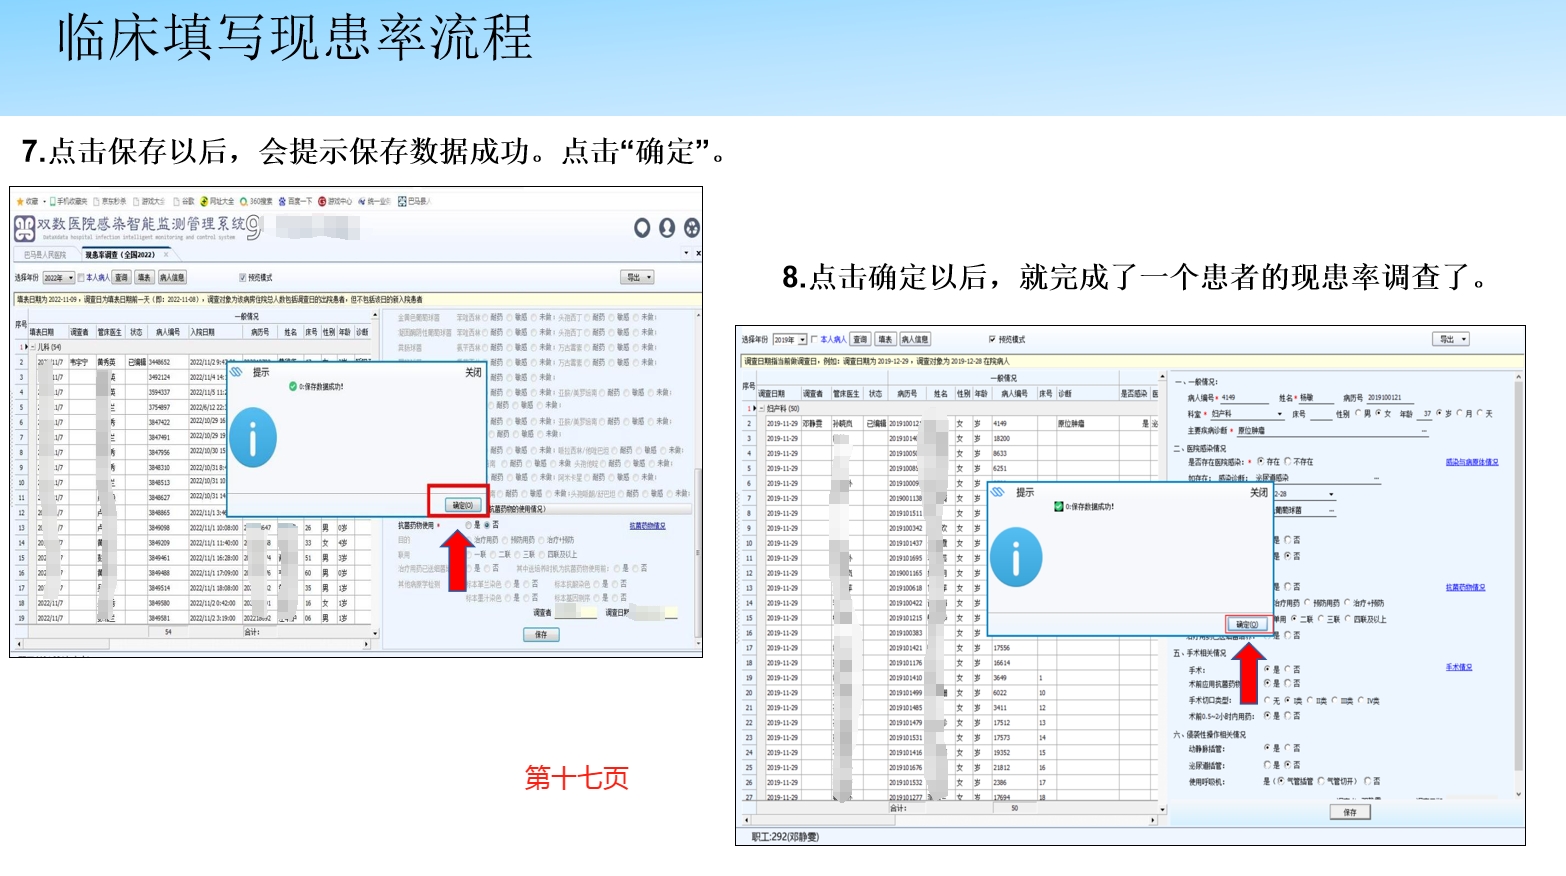Image resolution: width=1566 pixels, height=876 pixels.
Task: Open the 京东秒杀 bookmark
Action: tap(110, 201)
